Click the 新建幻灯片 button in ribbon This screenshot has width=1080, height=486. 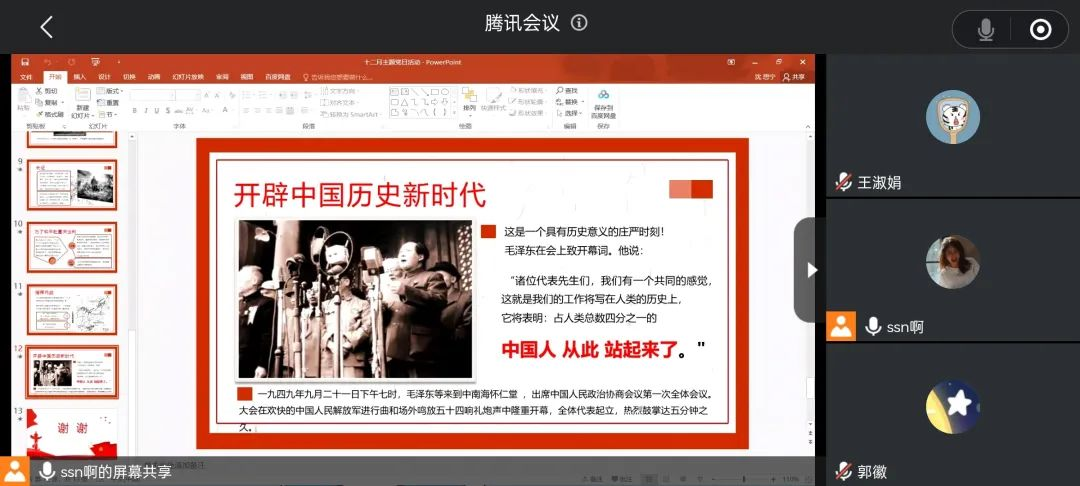tap(82, 103)
